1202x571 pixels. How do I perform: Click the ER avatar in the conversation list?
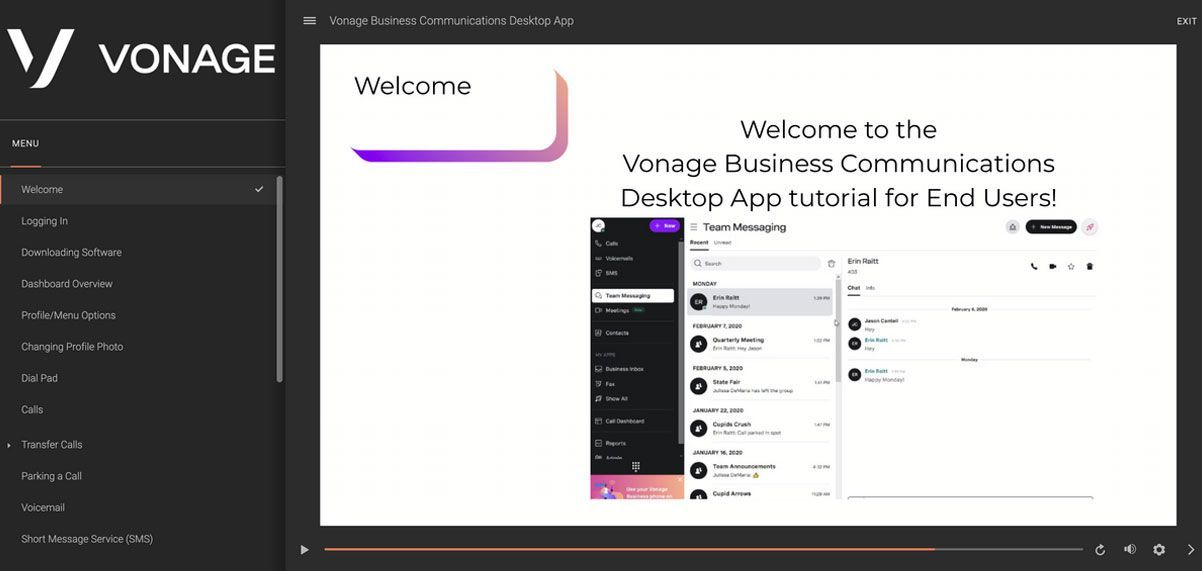(699, 301)
